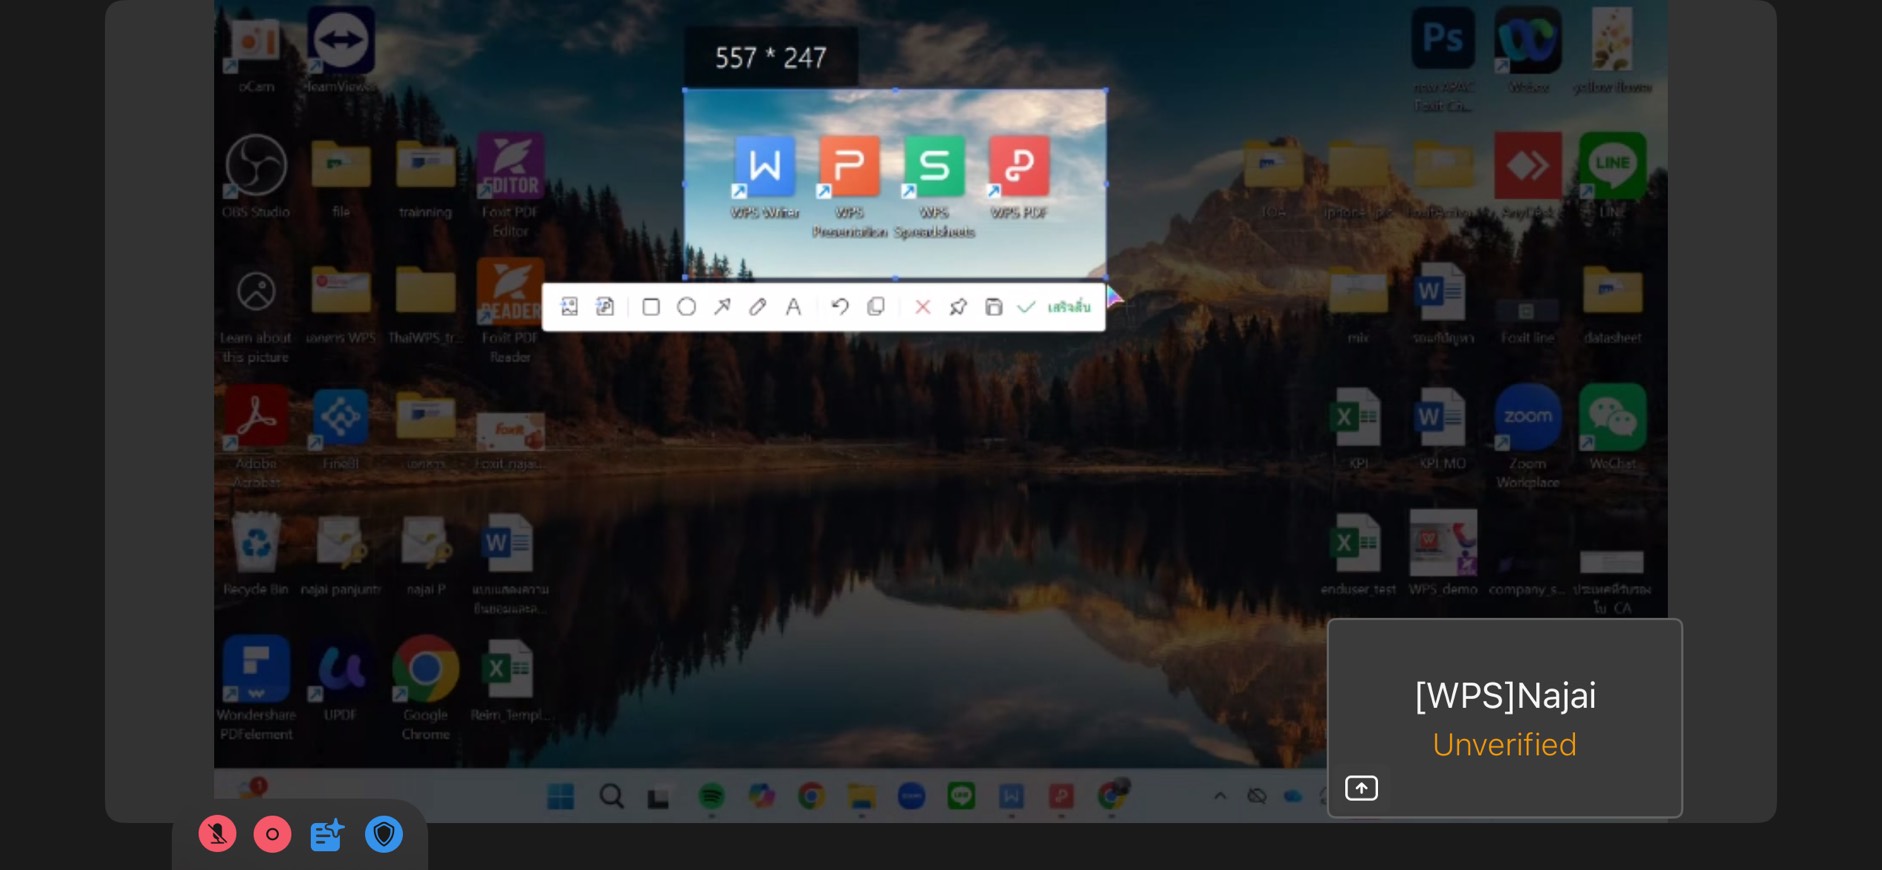Click the extract image from screenshot icon
Screen dimensions: 1882x870
pos(569,307)
